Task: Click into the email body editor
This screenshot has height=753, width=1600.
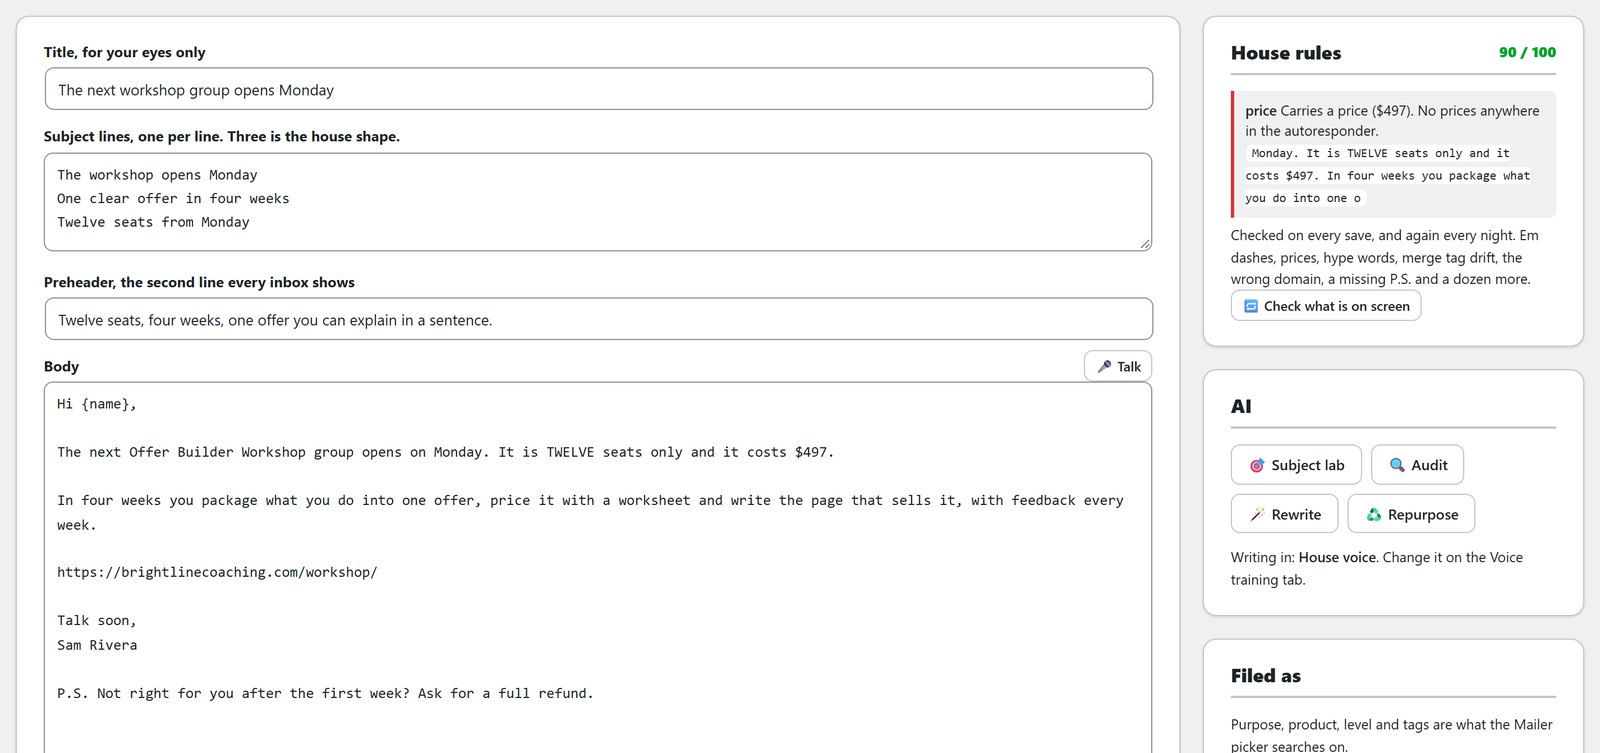Action: [598, 568]
